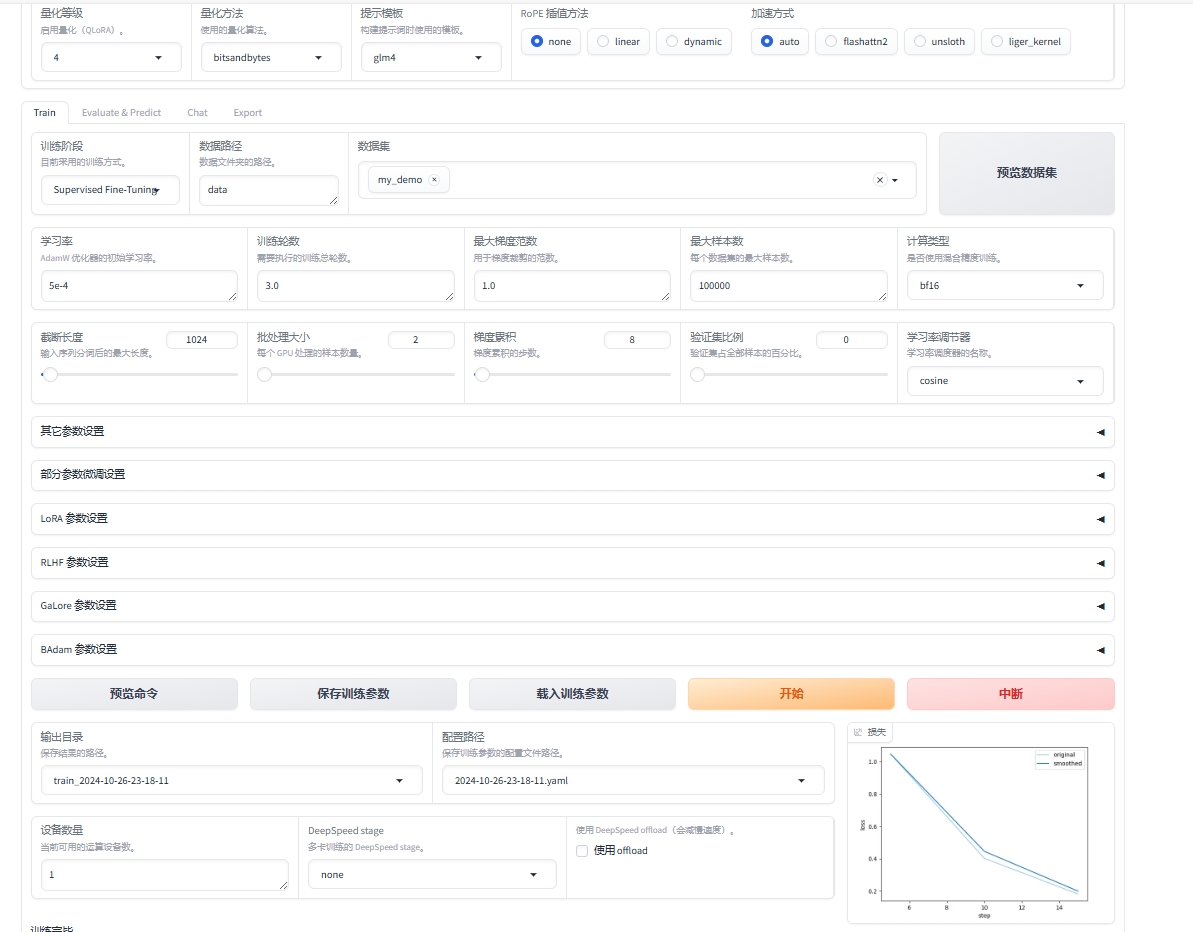Expand the LoRA 参数设置 section arrow
The height and width of the screenshot is (932, 1193).
pyautogui.click(x=1100, y=519)
